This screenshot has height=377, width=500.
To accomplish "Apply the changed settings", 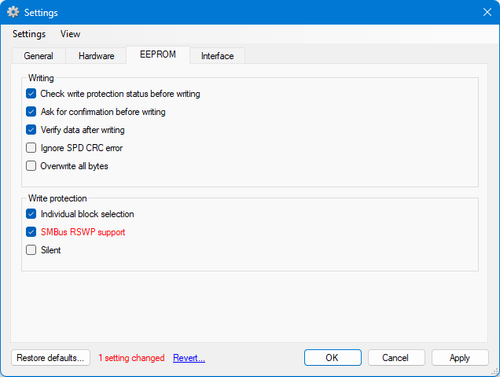I will (460, 358).
